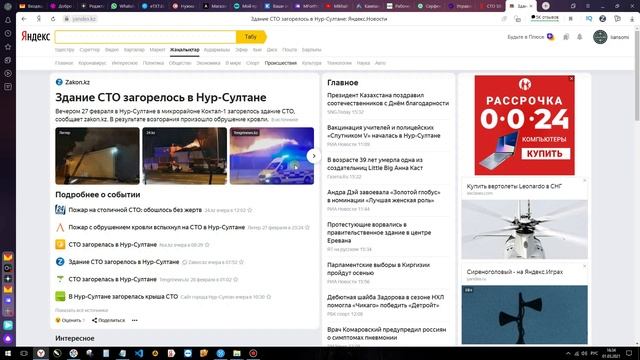Favorite the 24.kz source with star
Viewport: 640px width, 360px height.
250,210
